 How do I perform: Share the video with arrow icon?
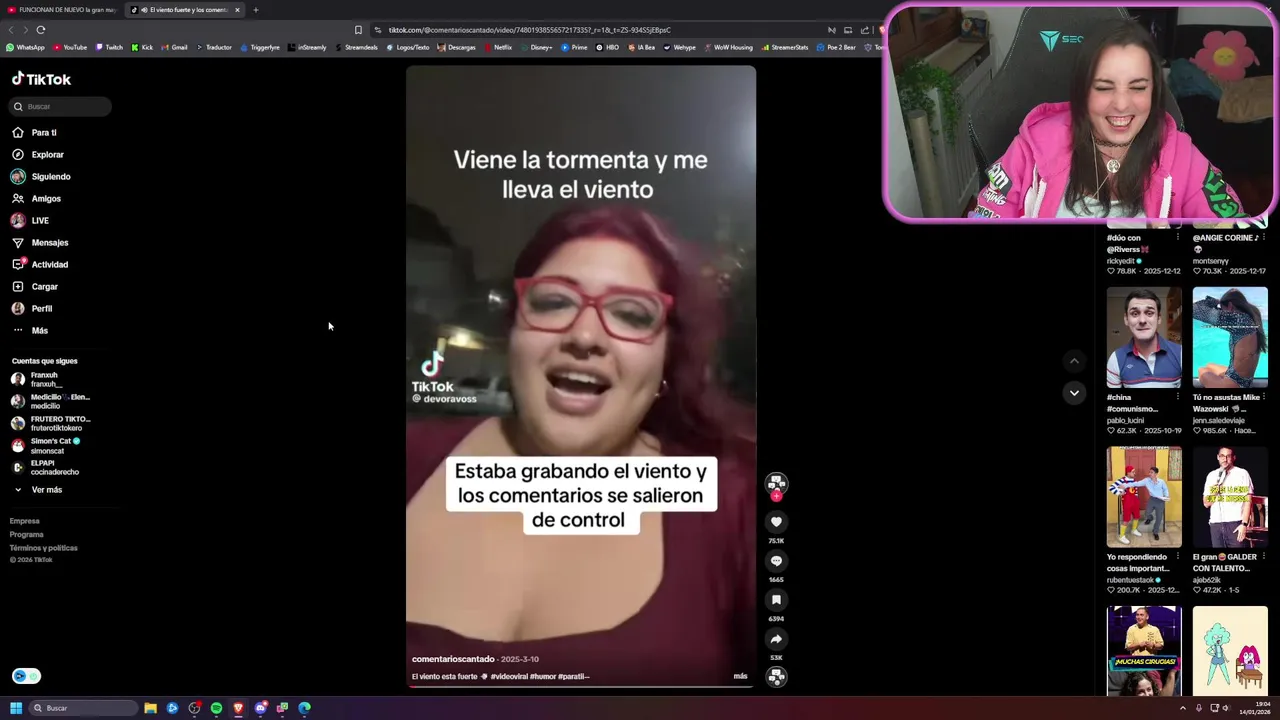pyautogui.click(x=776, y=638)
